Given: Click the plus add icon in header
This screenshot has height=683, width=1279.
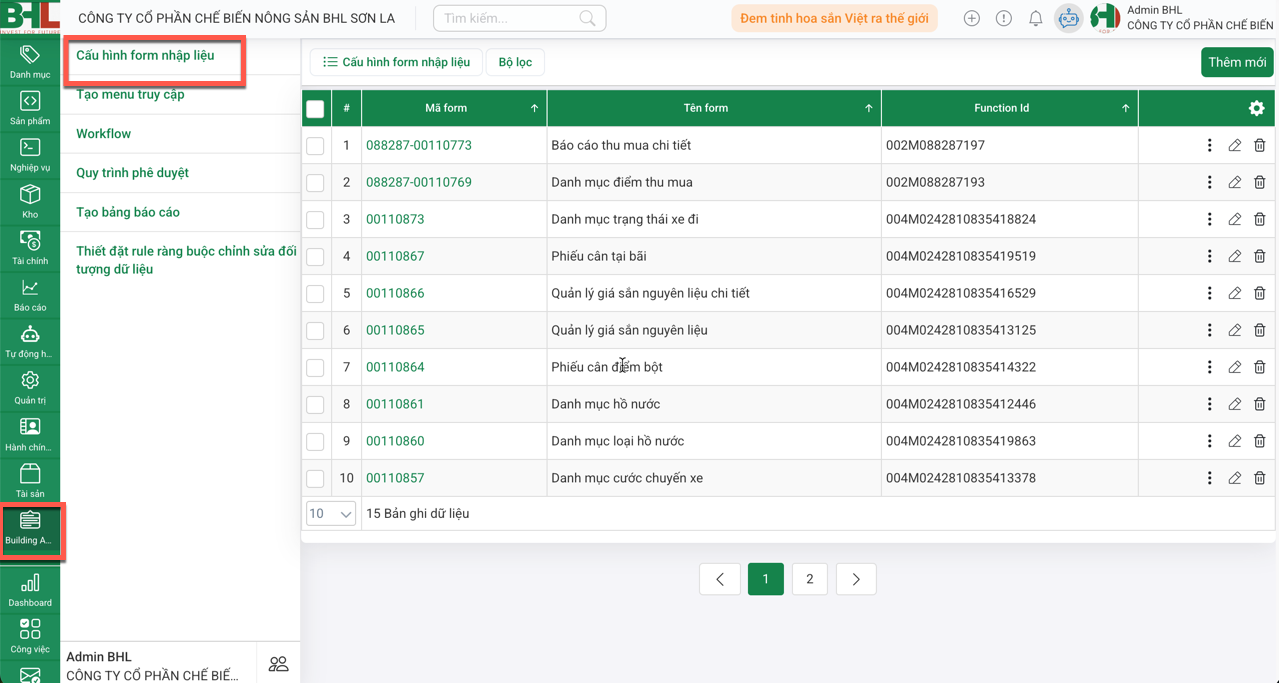Looking at the screenshot, I should pos(971,18).
